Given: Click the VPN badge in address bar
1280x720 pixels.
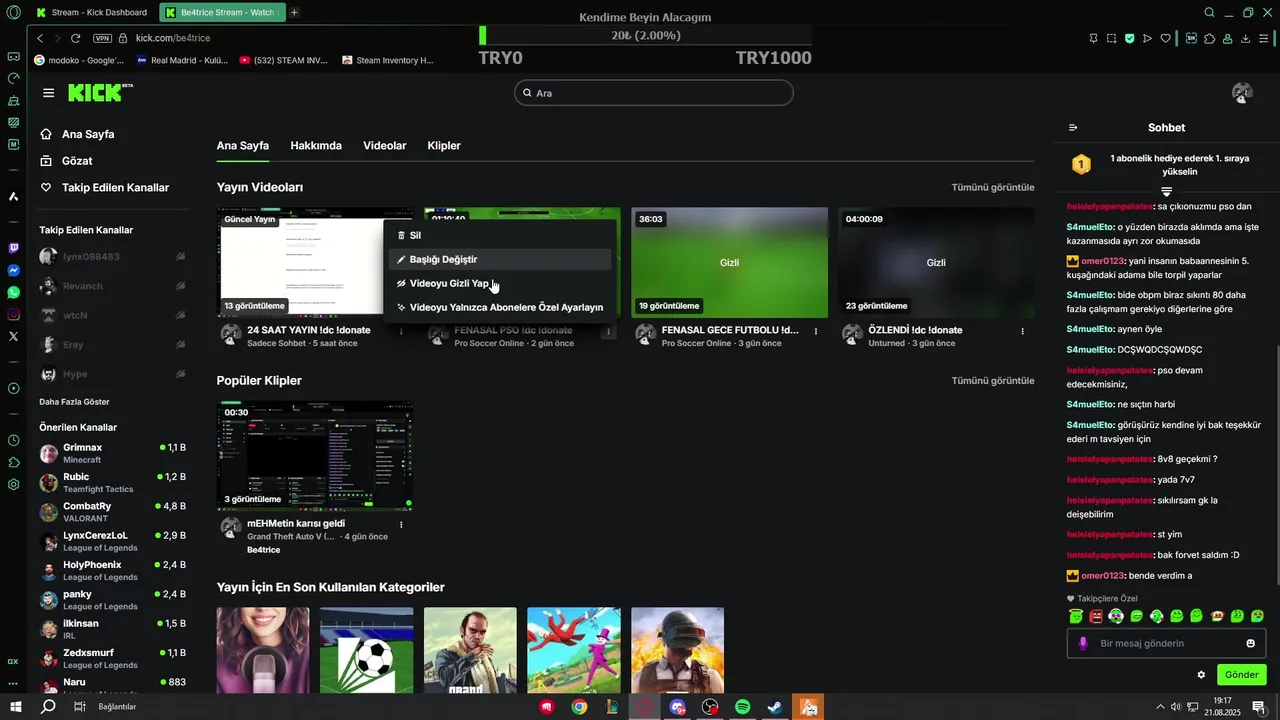Looking at the screenshot, I should click(102, 38).
